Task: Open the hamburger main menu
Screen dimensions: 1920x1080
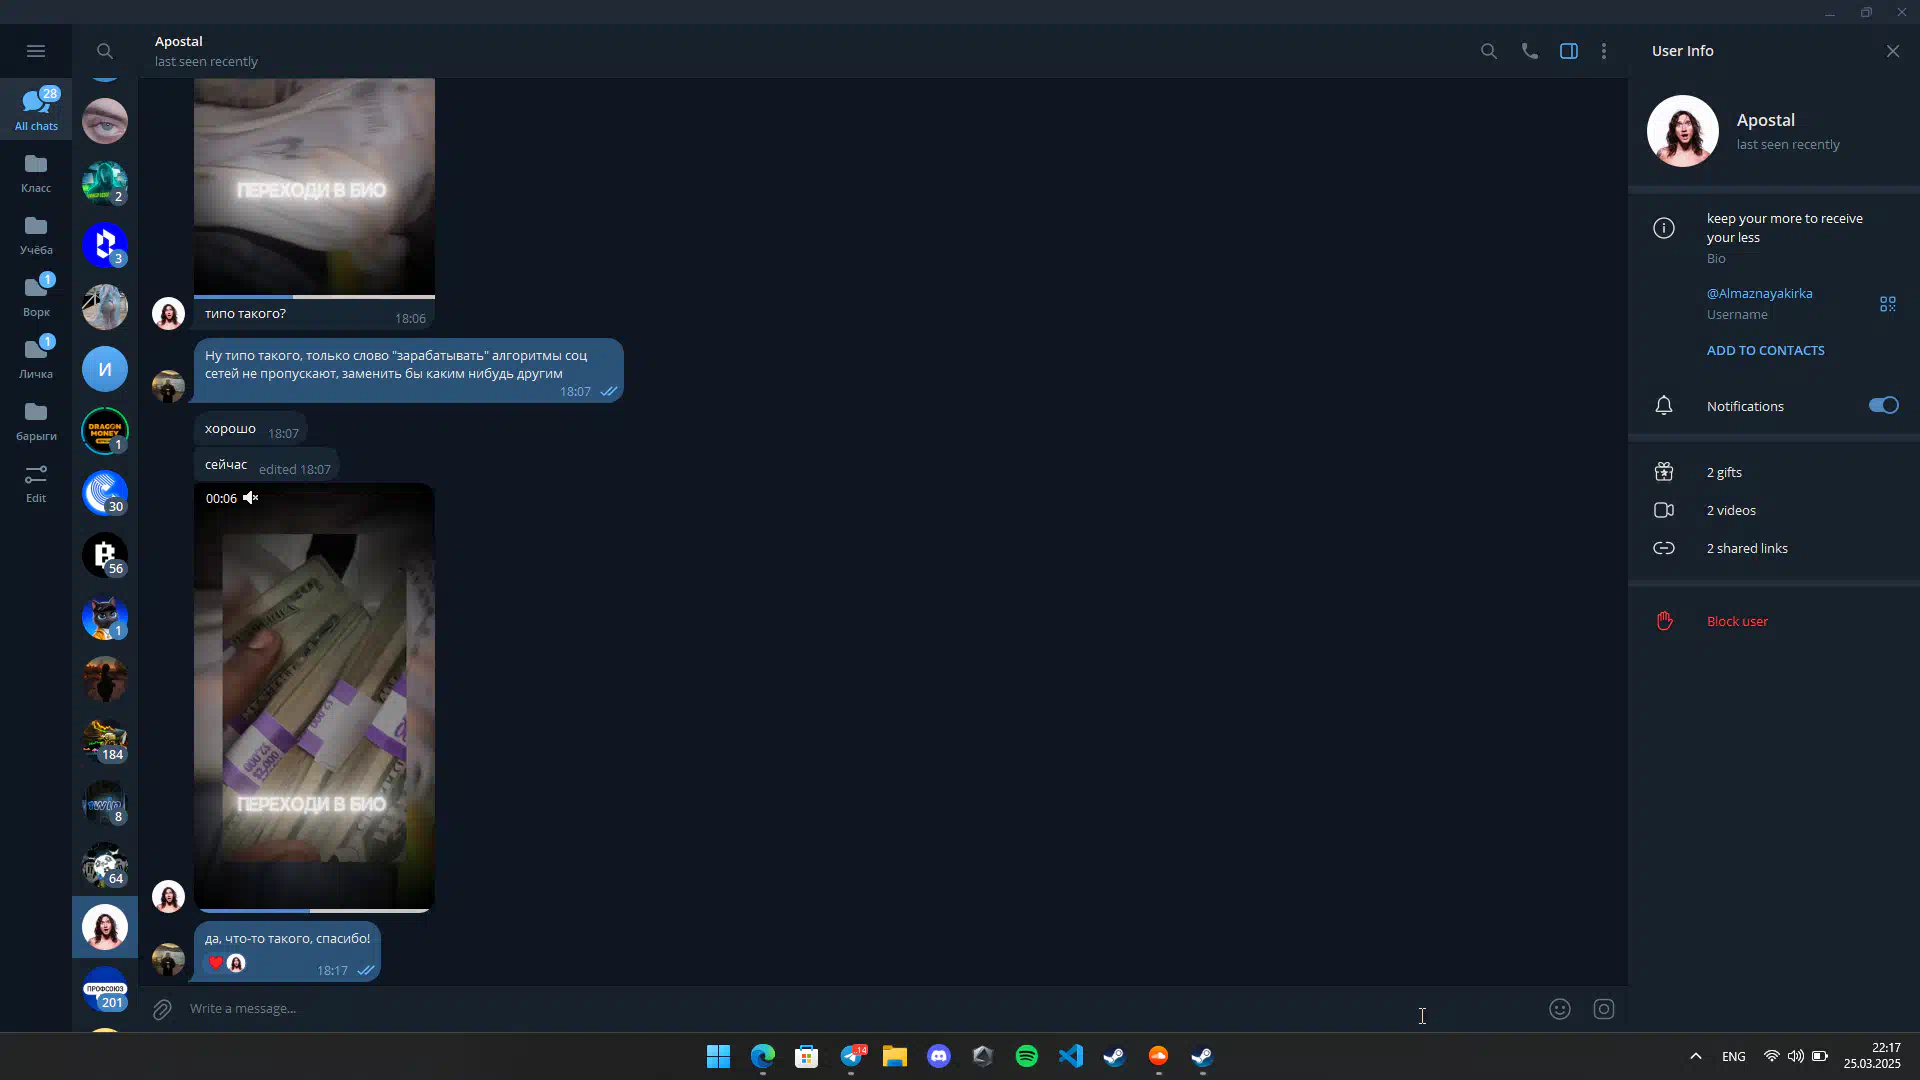Action: (36, 51)
